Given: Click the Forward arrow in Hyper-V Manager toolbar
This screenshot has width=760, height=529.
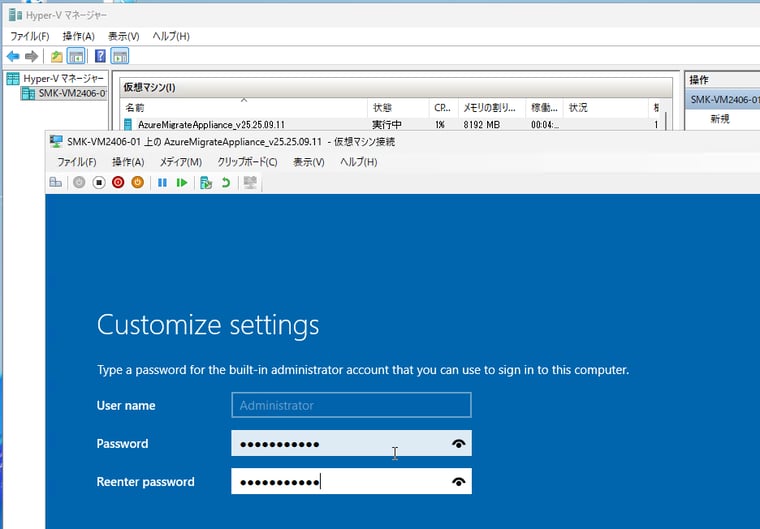Looking at the screenshot, I should pos(32,57).
